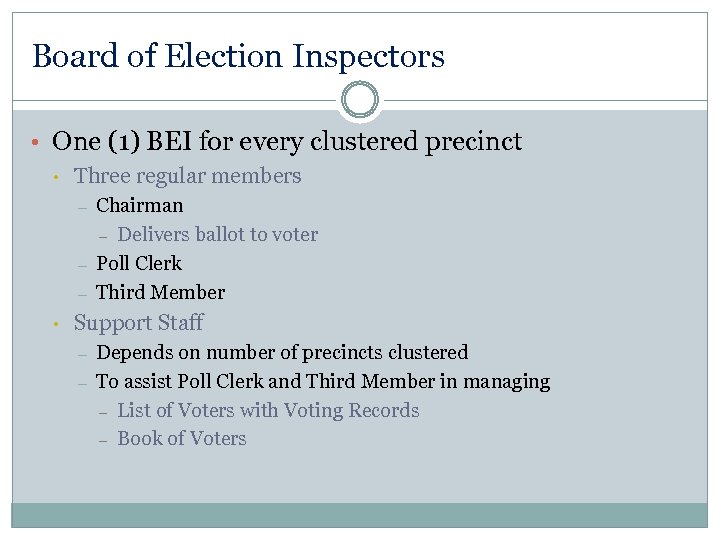Select the "Support Staff" sub-bullet text
The image size is (720, 540).
point(138,323)
